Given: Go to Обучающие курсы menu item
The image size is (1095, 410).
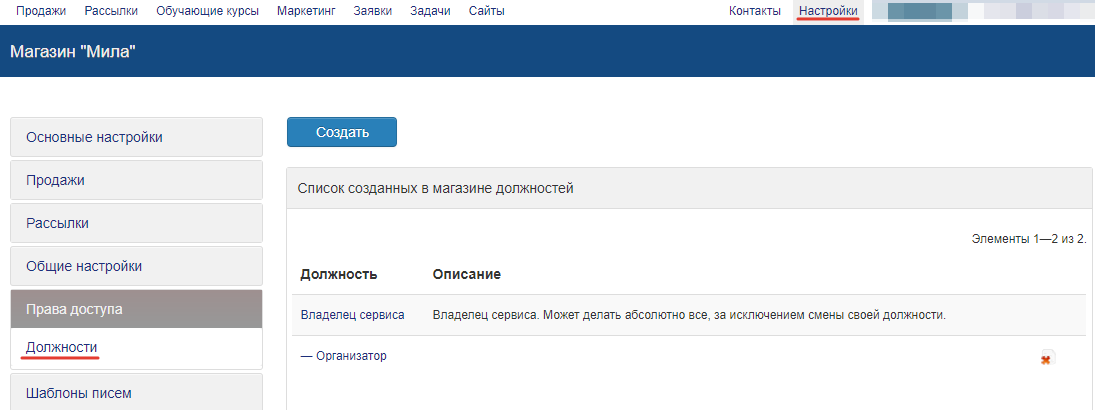Looking at the screenshot, I should click(x=207, y=11).
